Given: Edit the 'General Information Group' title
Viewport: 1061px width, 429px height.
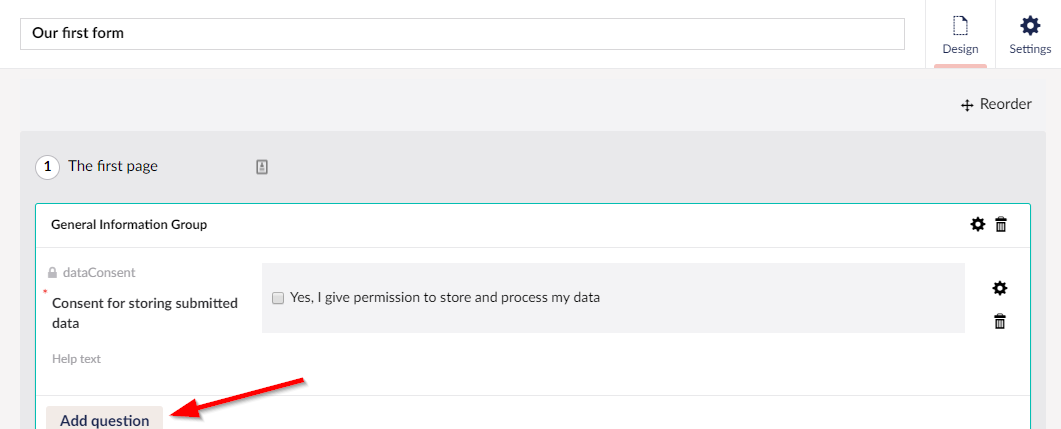Looking at the screenshot, I should pos(129,225).
